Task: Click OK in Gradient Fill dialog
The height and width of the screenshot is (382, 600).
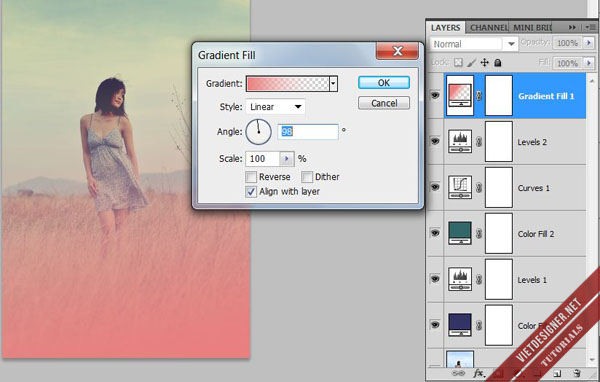Action: (384, 83)
